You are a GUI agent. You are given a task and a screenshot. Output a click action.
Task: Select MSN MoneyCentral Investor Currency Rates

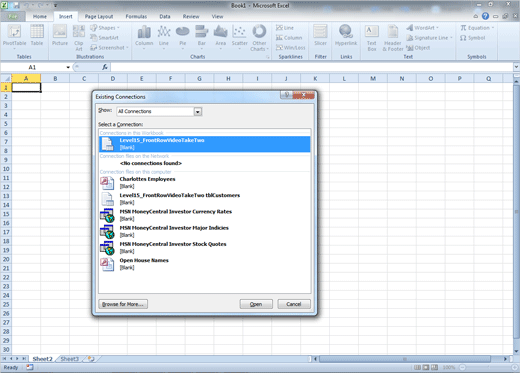[x=205, y=215]
